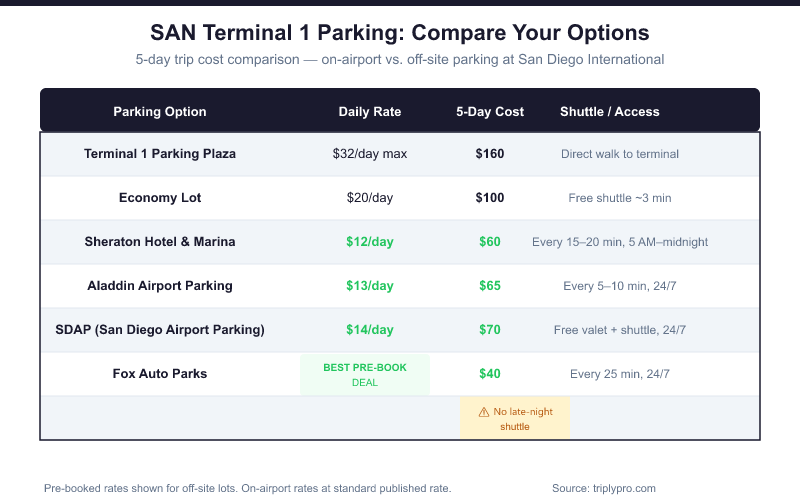Select the Parking Option column header

[x=160, y=112]
